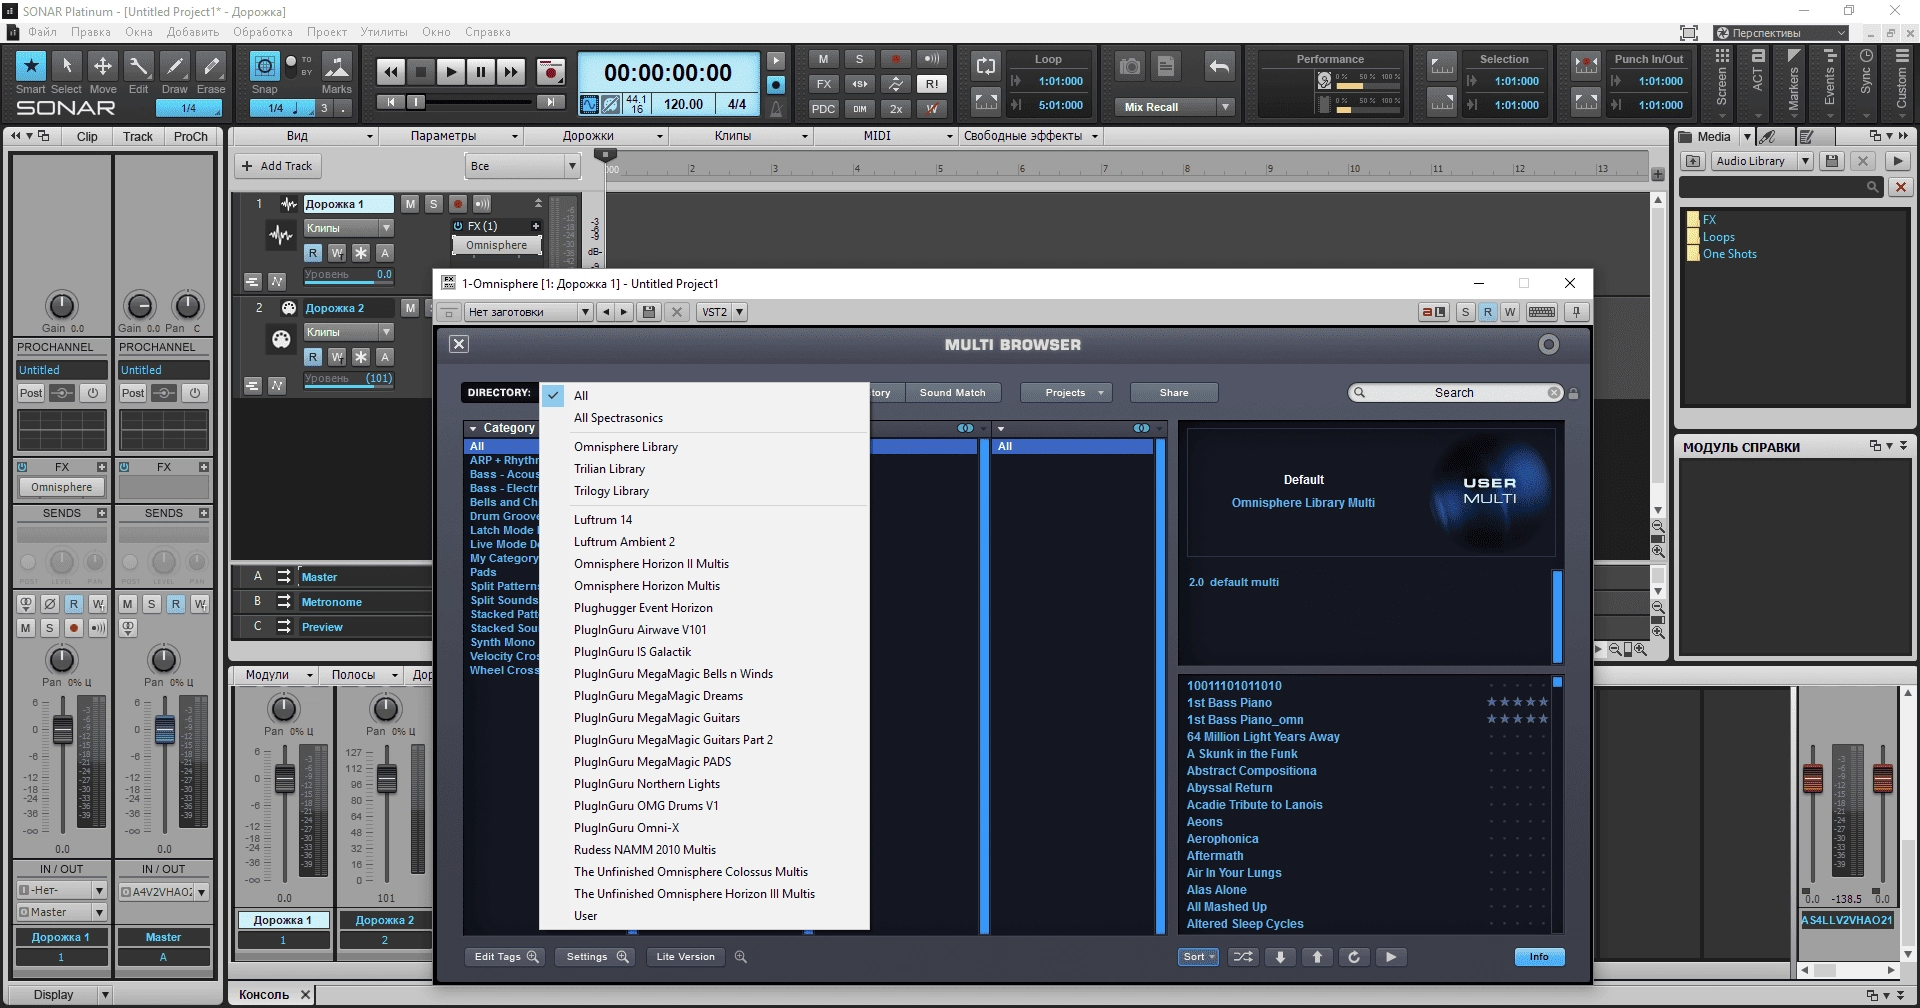
Task: Toggle the Snap to grid button
Action: pos(264,66)
